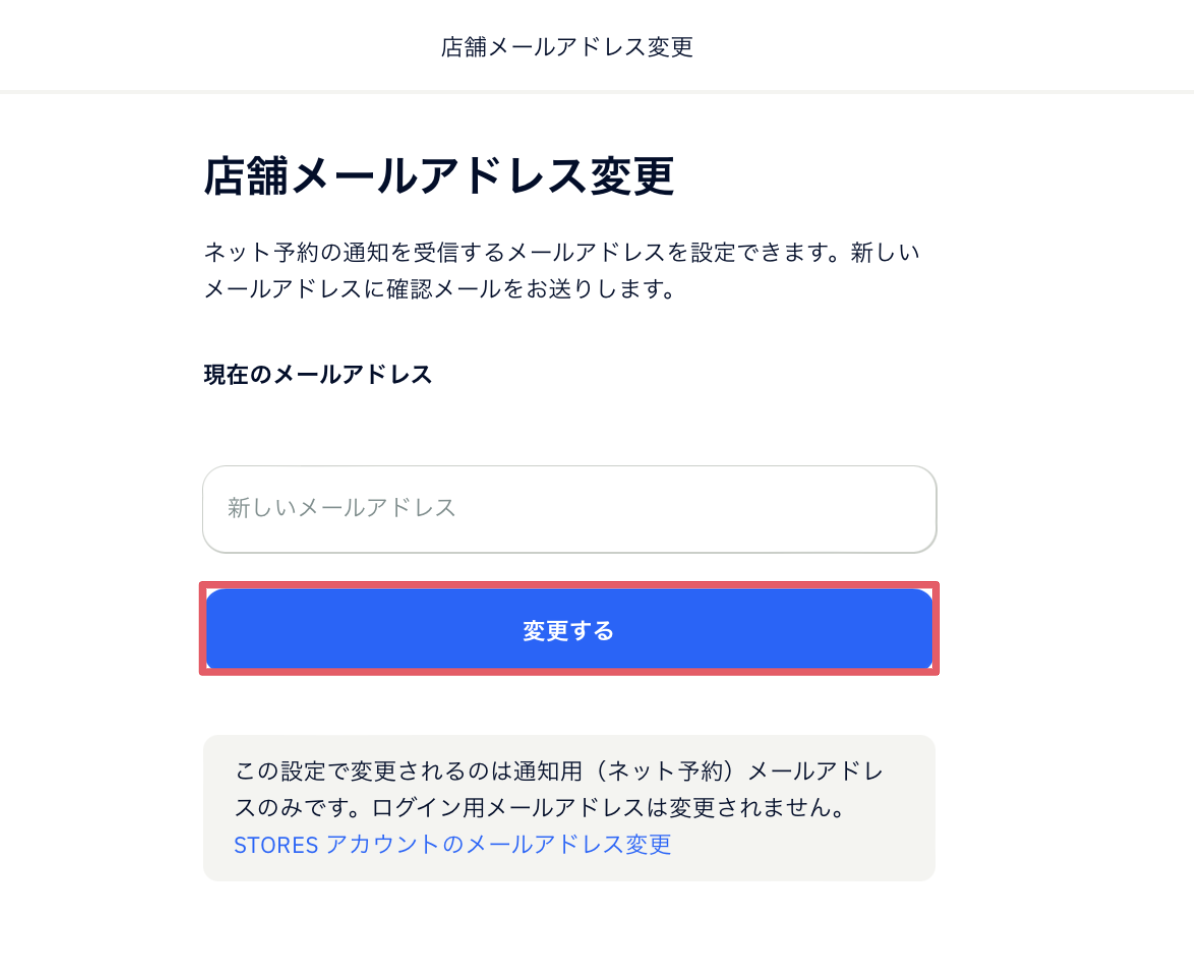Screen dimensions: 1194x964
Task: Click the 現在のメールアドレス label
Action: click(318, 375)
